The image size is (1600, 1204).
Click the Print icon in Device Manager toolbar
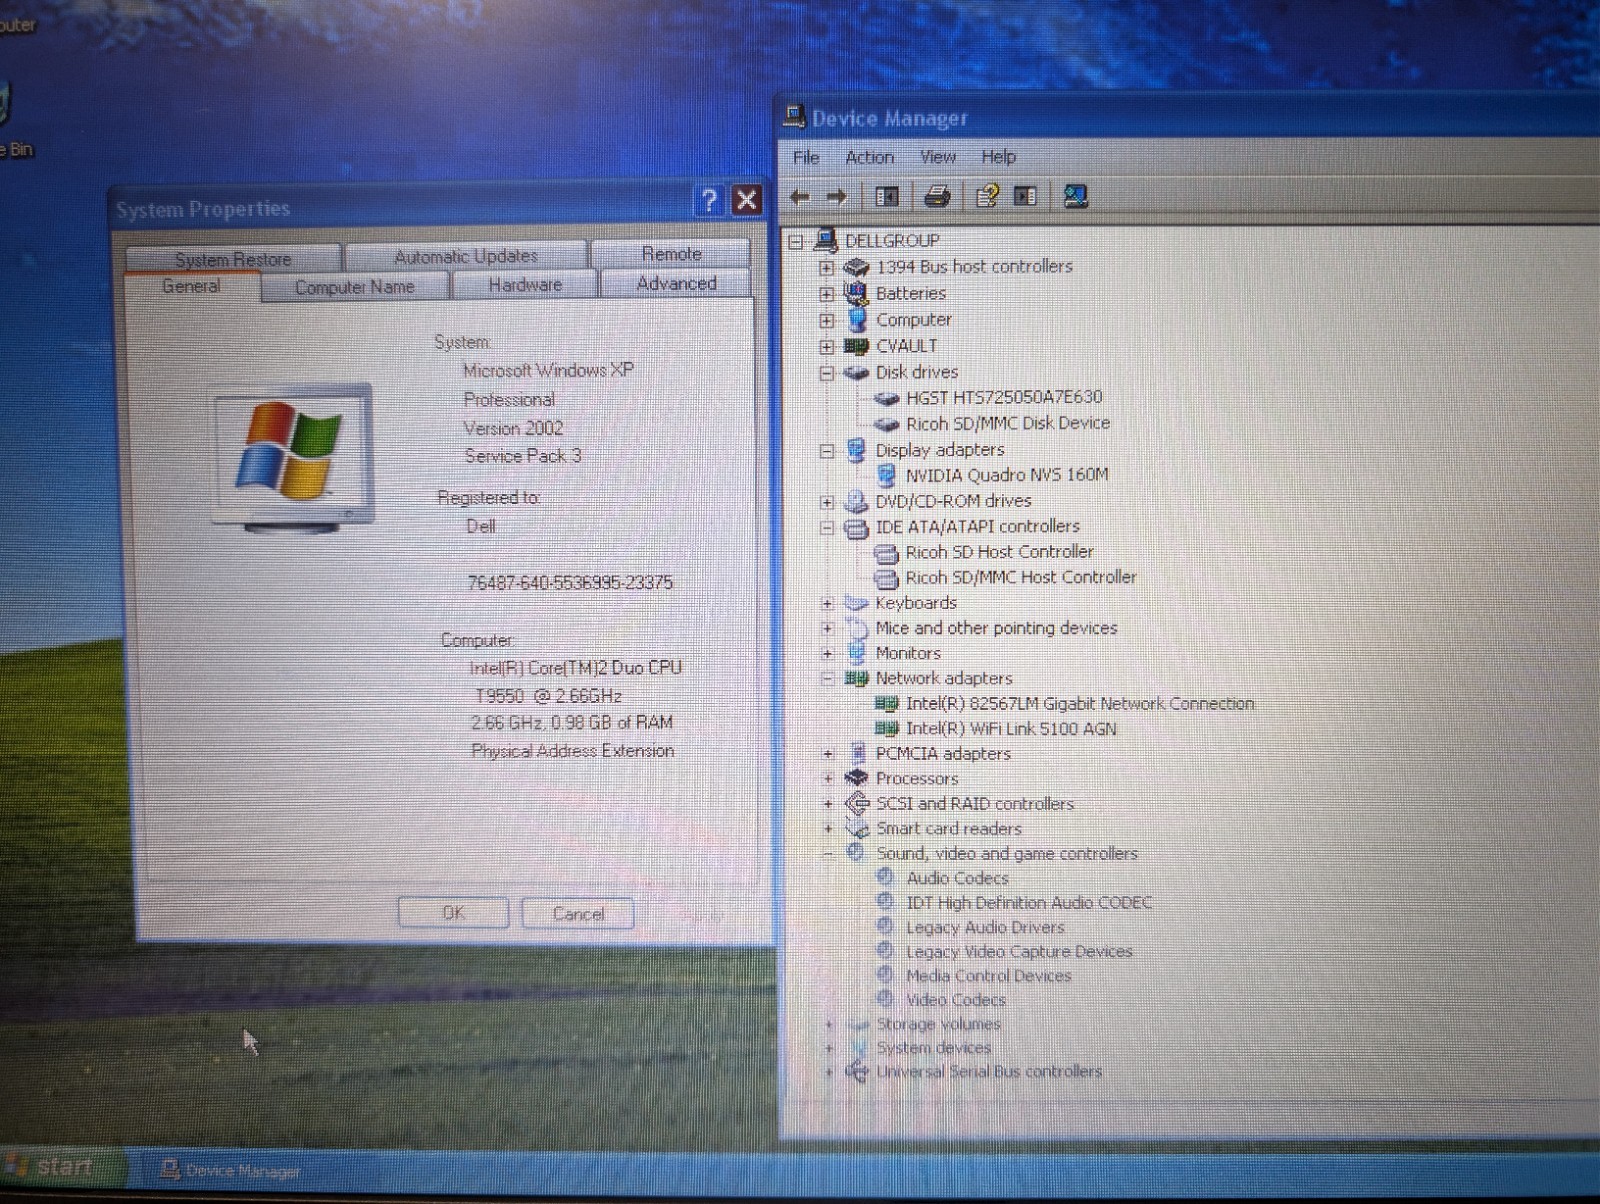pyautogui.click(x=937, y=196)
